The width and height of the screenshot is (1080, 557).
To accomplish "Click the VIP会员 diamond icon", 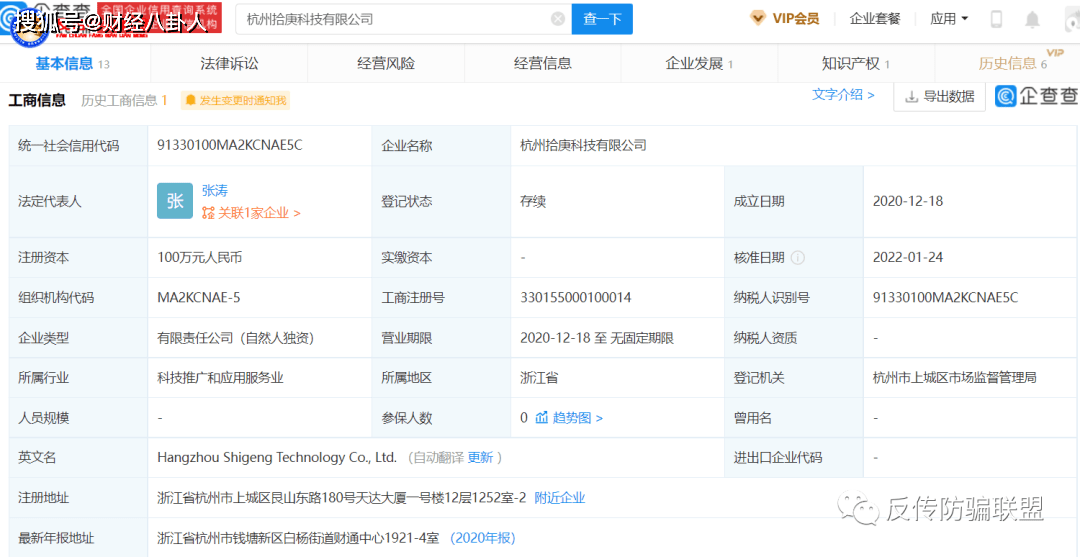I will tap(757, 18).
